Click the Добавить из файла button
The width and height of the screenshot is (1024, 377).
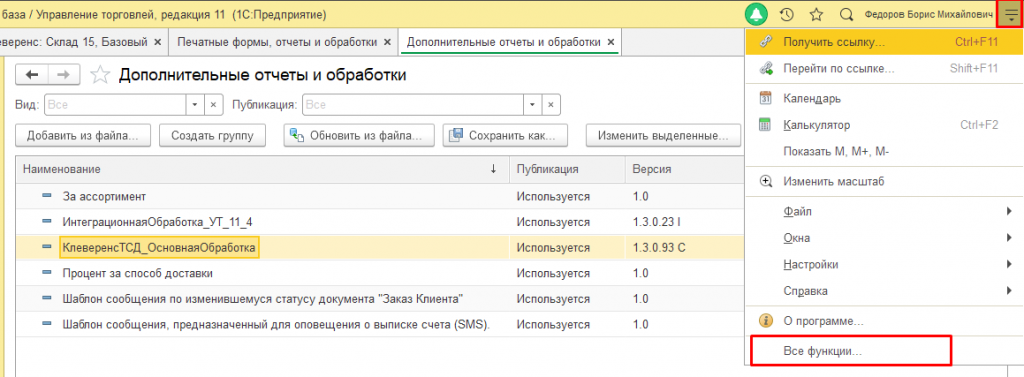pyautogui.click(x=83, y=136)
